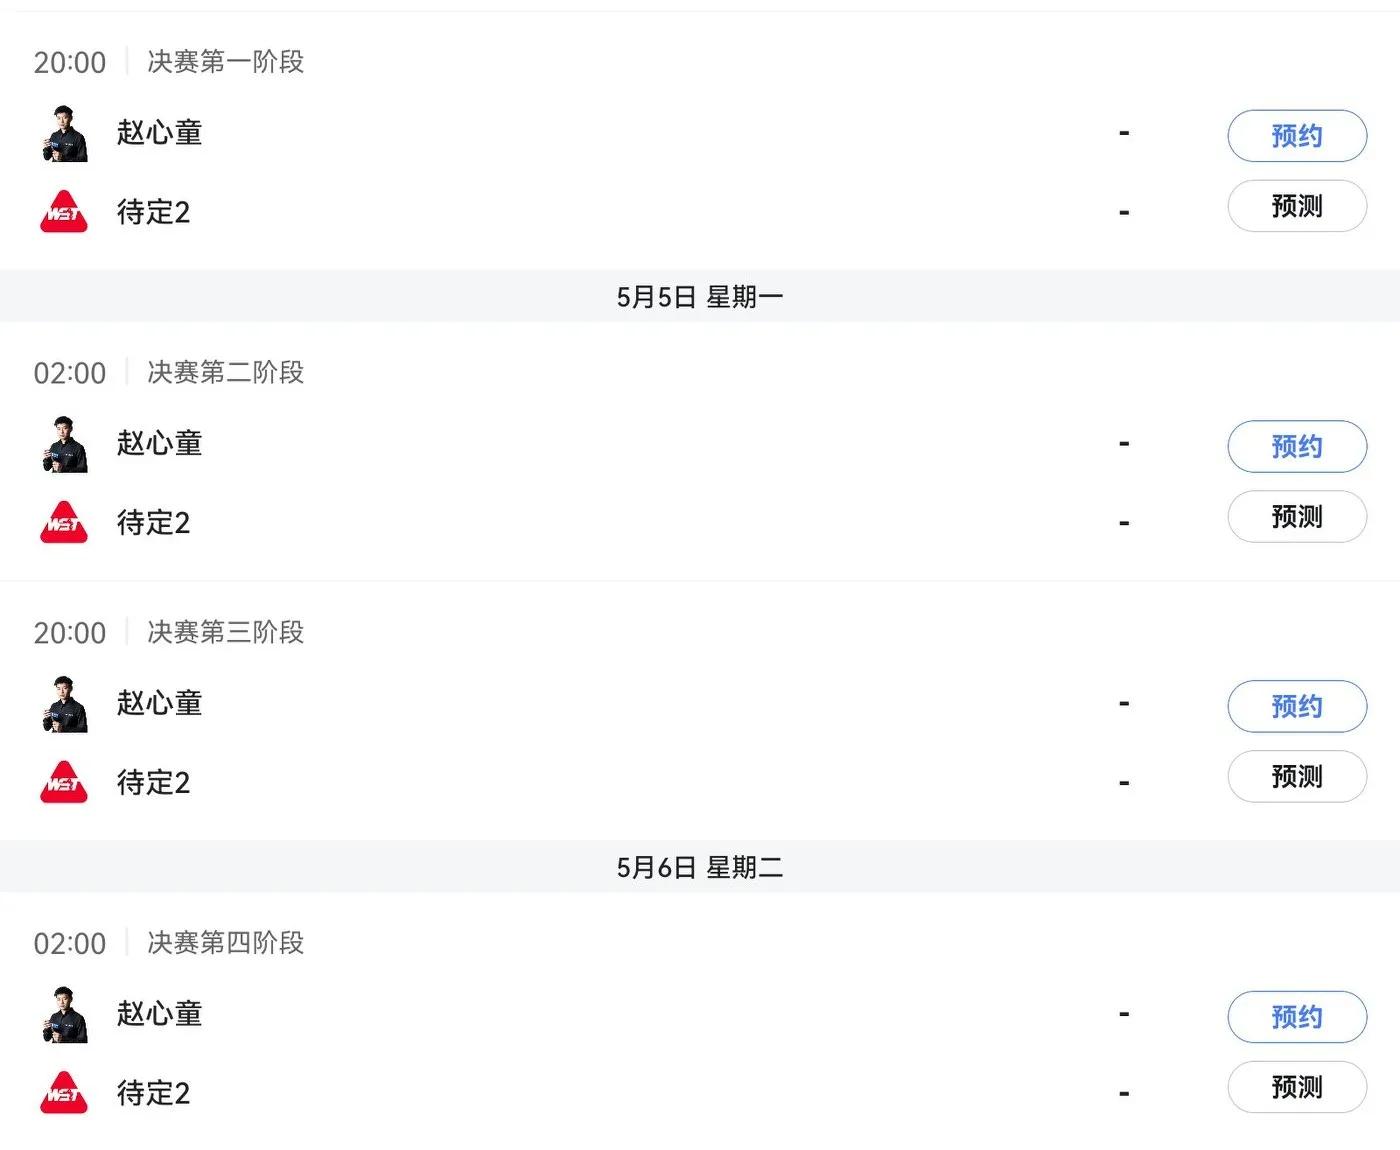
Task: Click 预测 for 决赛第二阶段 match
Action: pos(1297,517)
